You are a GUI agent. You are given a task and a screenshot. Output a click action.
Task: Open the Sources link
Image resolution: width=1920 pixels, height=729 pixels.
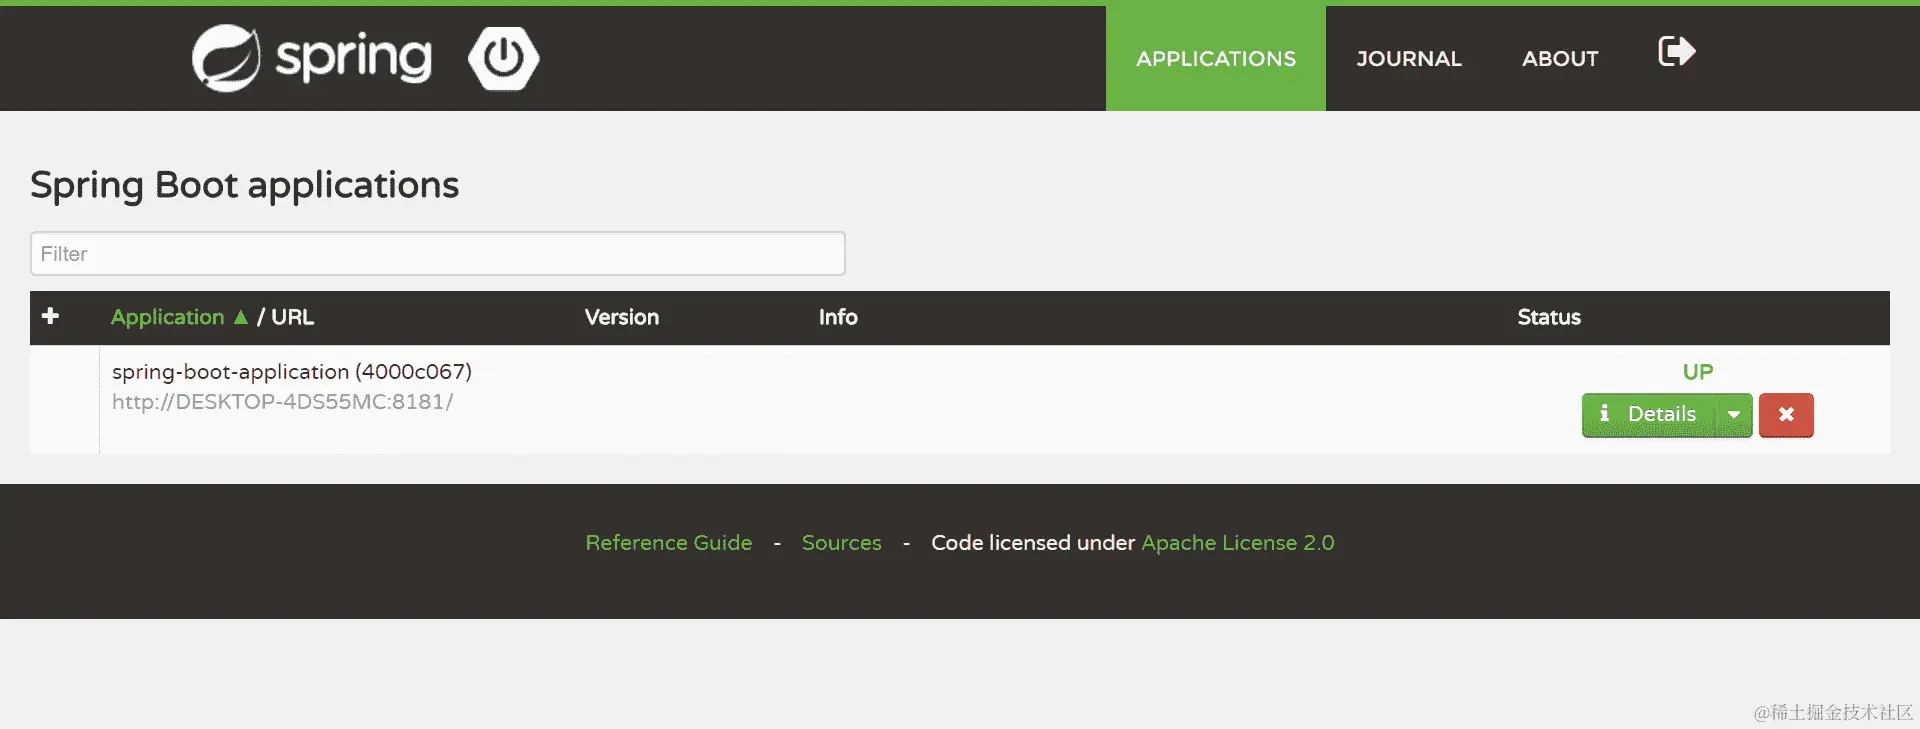coord(842,543)
